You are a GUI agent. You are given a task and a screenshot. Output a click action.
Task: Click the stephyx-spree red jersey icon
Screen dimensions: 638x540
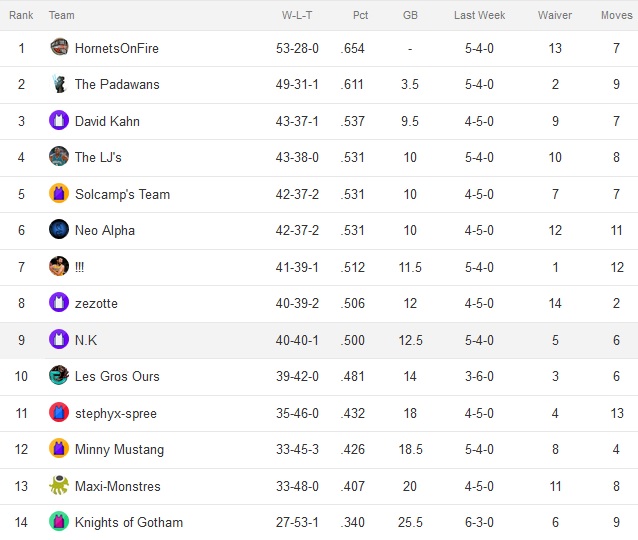click(x=59, y=412)
